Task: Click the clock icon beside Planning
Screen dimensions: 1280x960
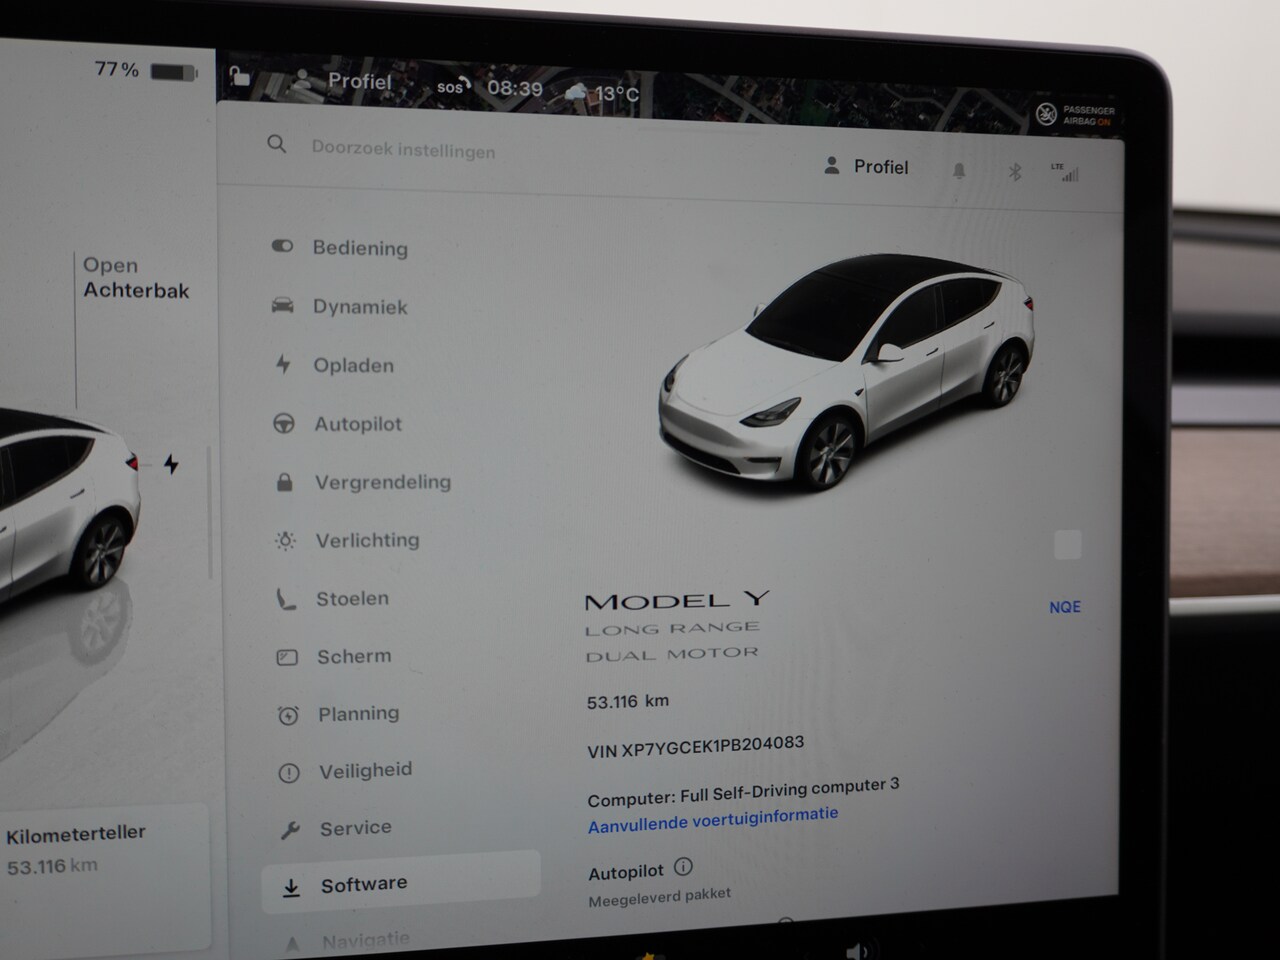Action: click(288, 715)
